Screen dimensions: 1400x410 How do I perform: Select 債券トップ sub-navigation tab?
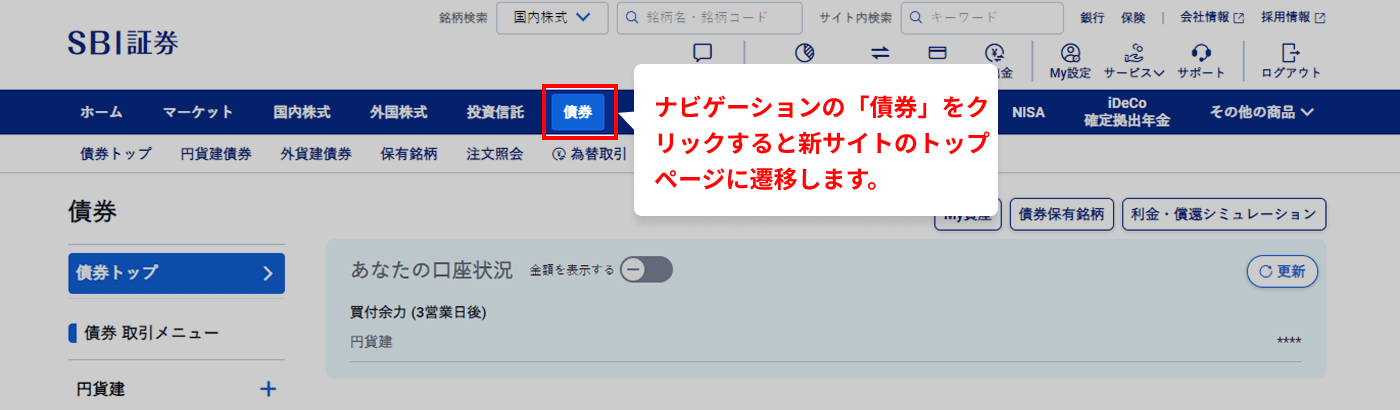(116, 154)
